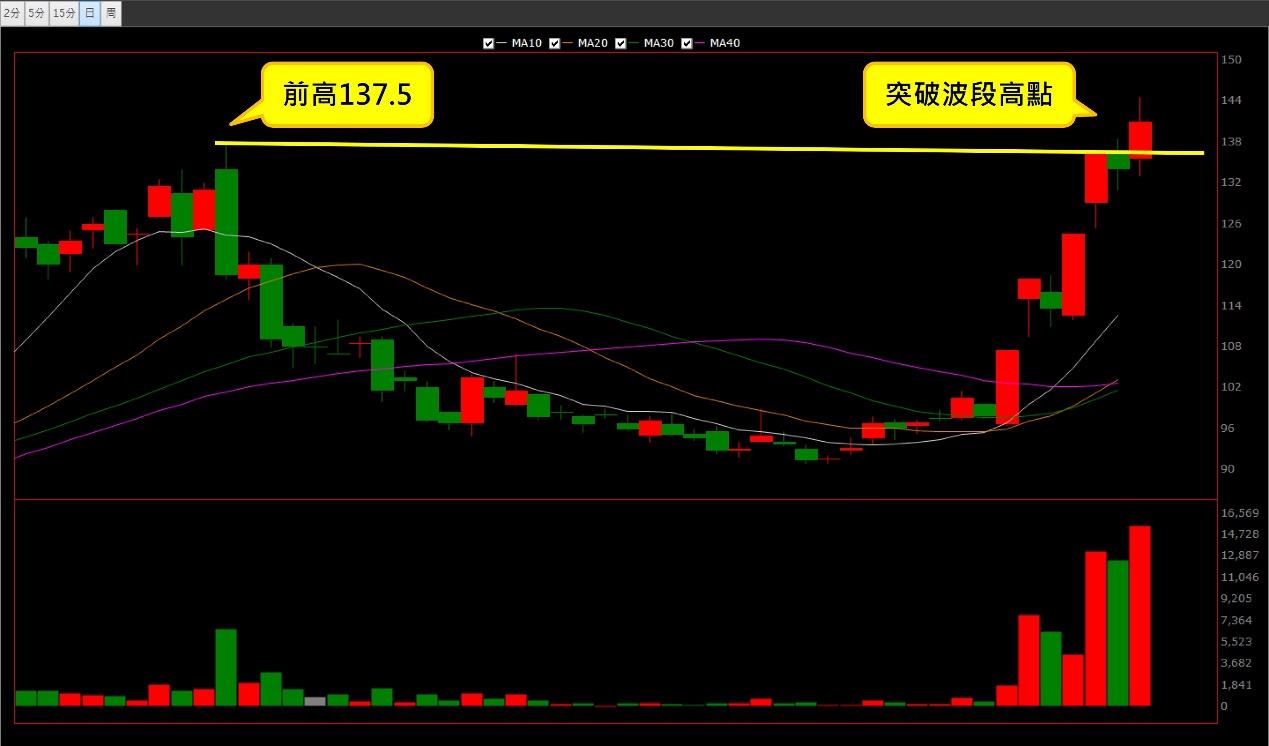Image resolution: width=1269 pixels, height=746 pixels.
Task: Select the 日 daily chart tab
Action: 89,13
